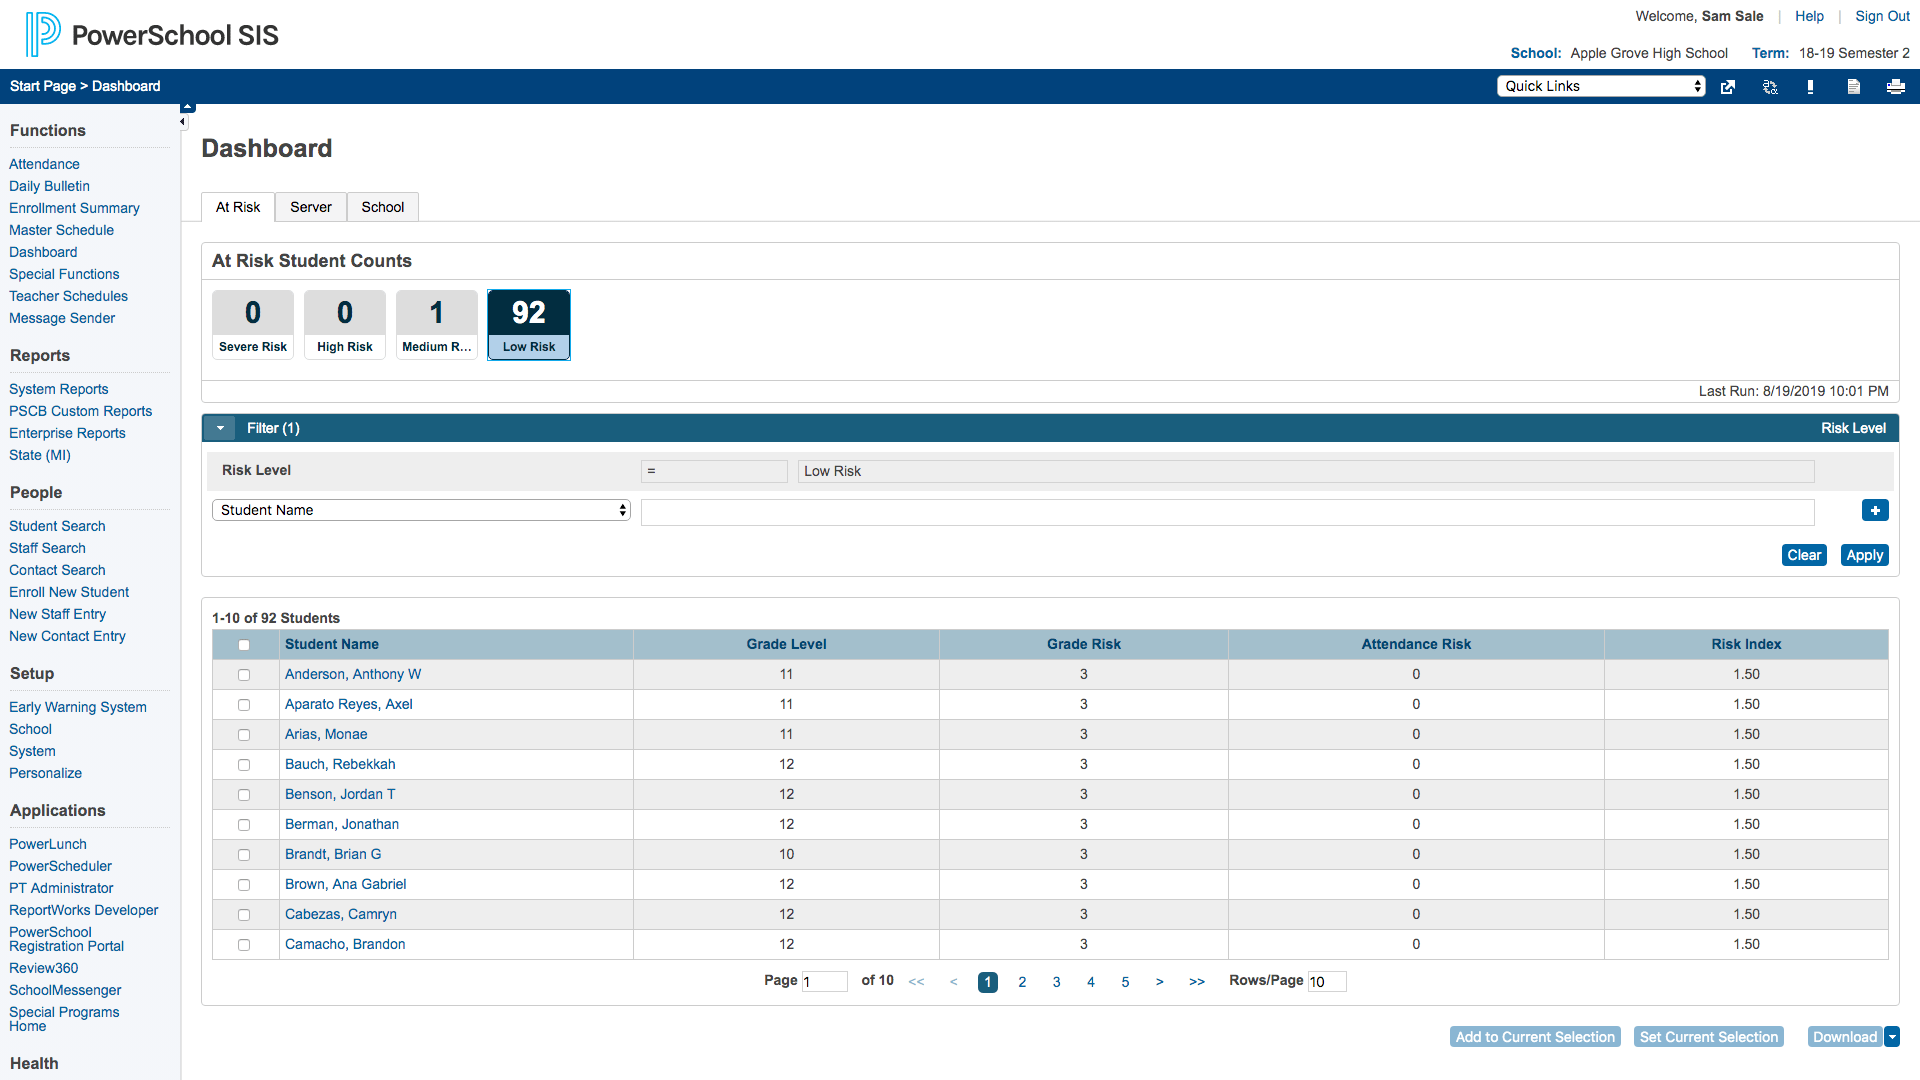
Task: Open the report queue document icon
Action: pyautogui.click(x=1853, y=87)
